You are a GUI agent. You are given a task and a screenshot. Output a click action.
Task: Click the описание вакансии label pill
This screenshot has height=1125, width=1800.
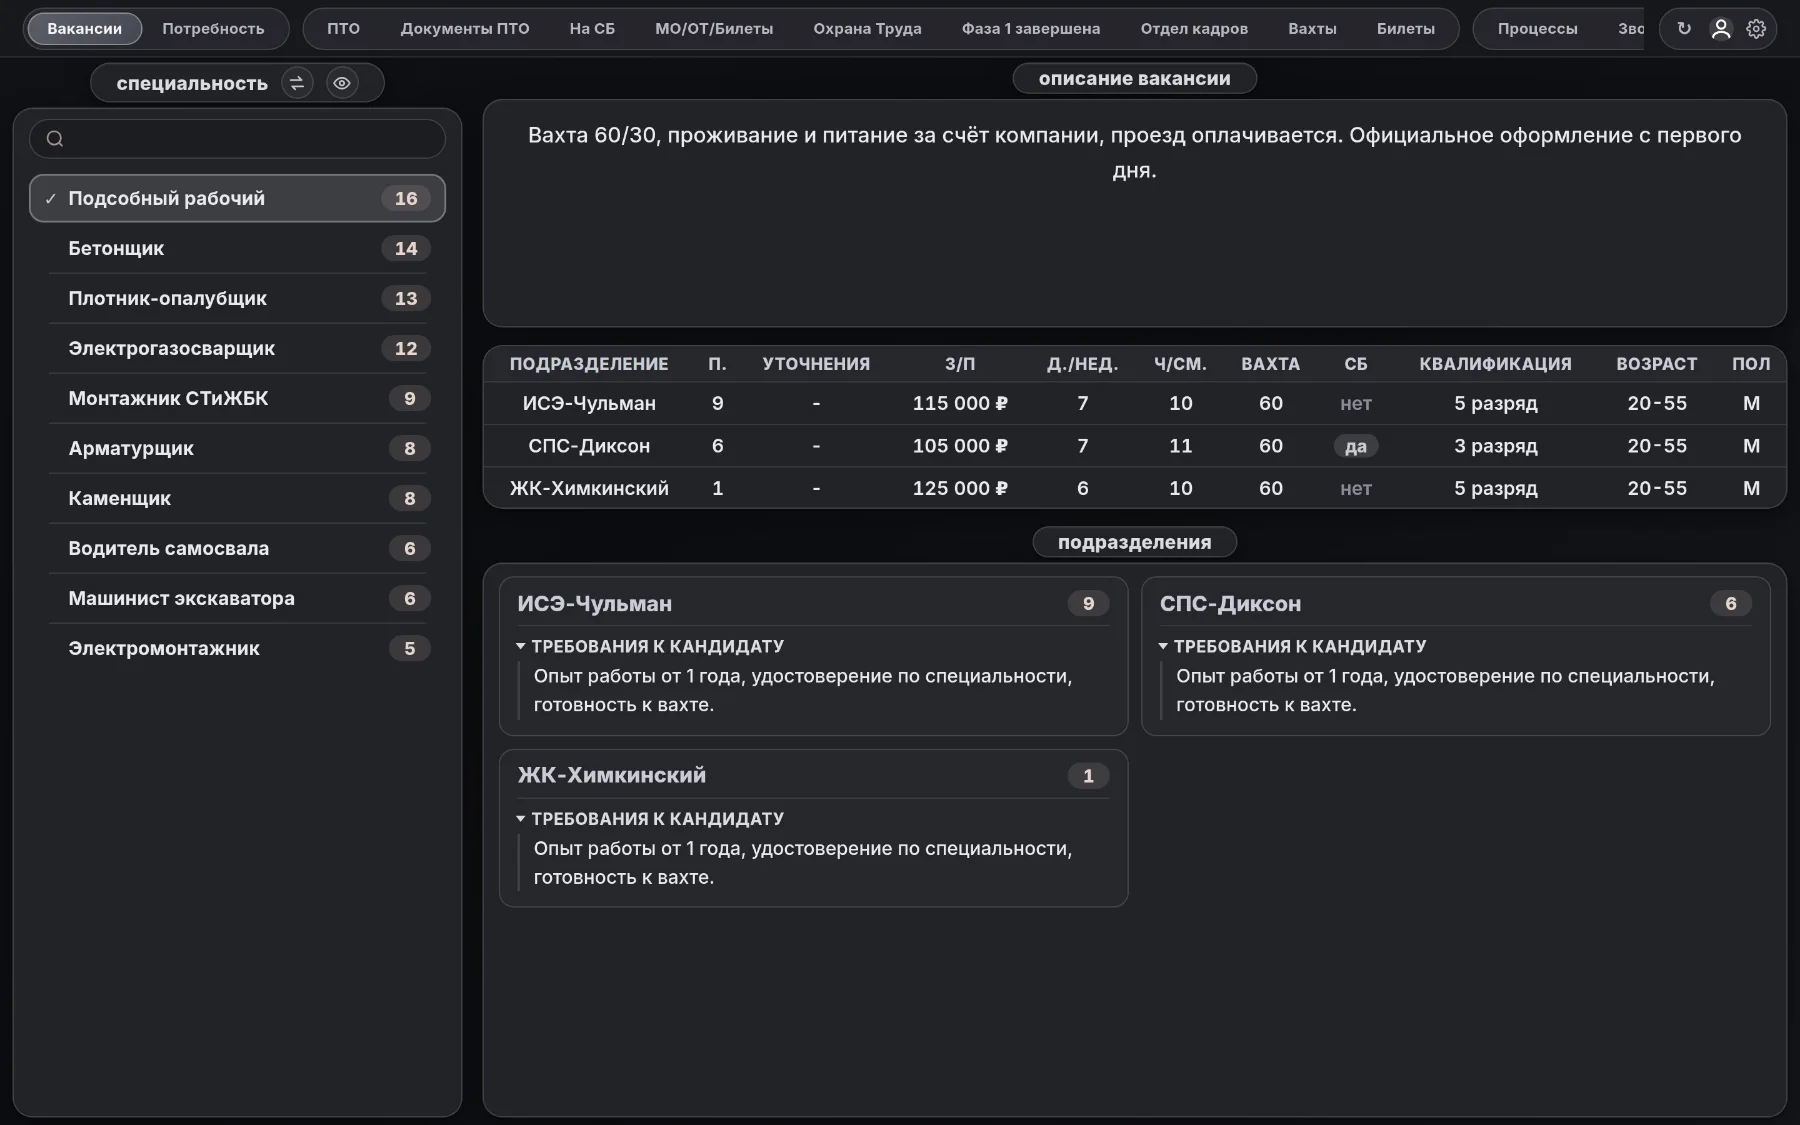[x=1134, y=78]
